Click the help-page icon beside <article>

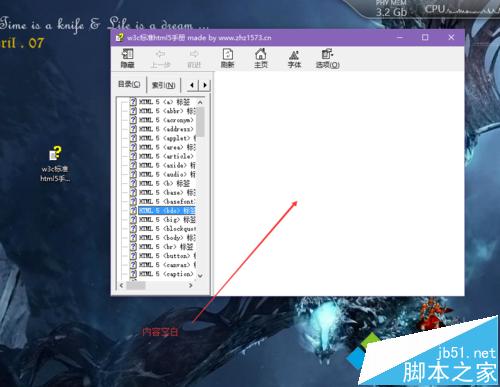point(133,156)
